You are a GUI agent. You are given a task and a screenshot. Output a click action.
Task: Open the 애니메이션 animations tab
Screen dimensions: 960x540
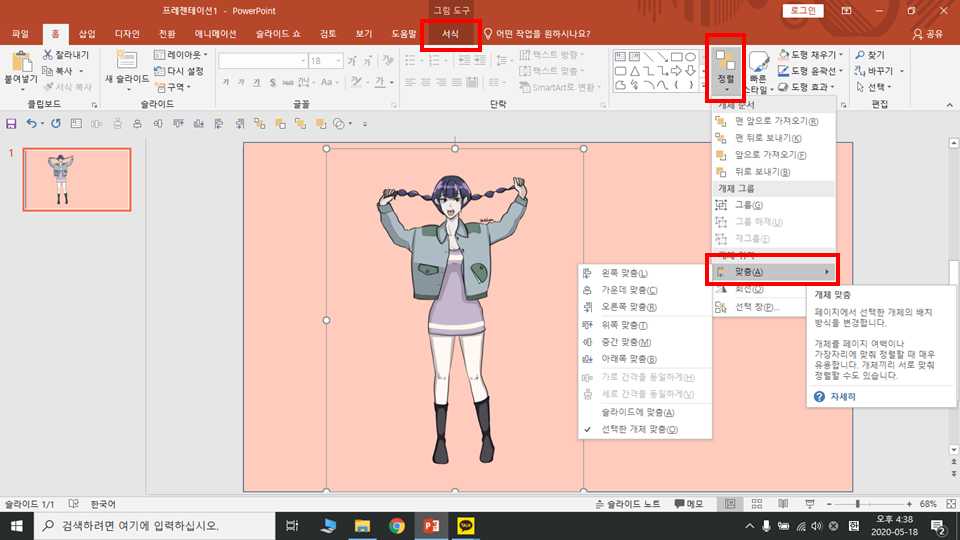(x=216, y=34)
